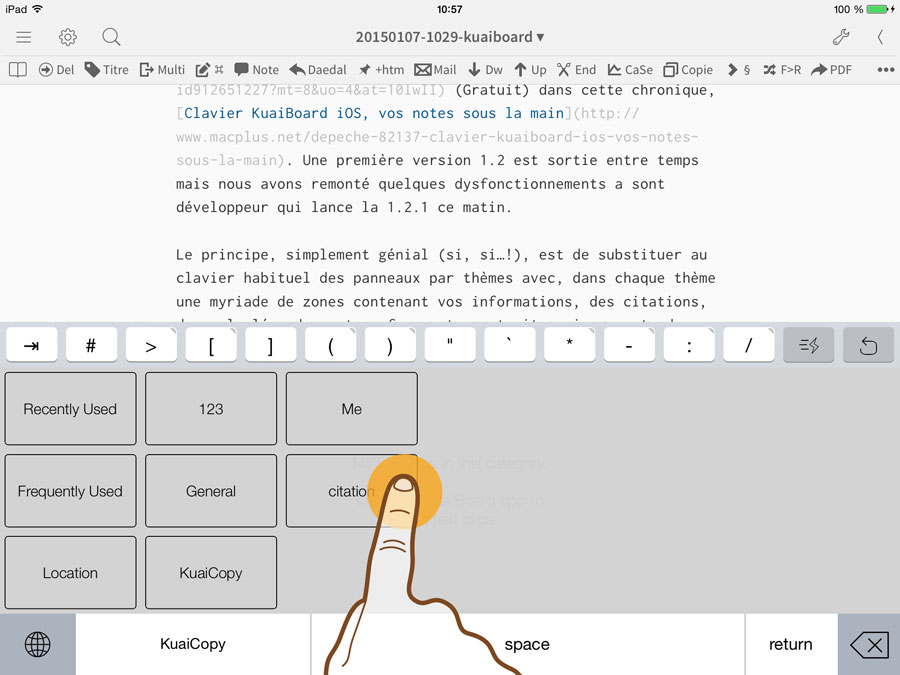Insert the backtick key
This screenshot has width=900, height=675.
point(510,345)
